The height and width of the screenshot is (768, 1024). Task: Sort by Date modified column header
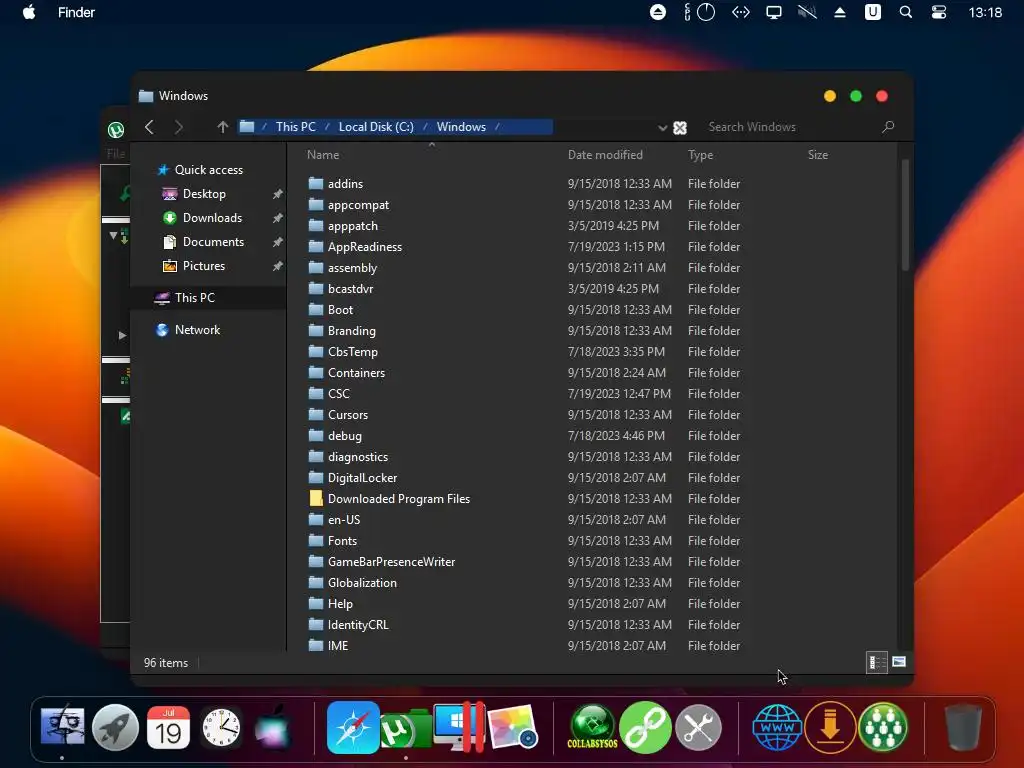click(605, 155)
